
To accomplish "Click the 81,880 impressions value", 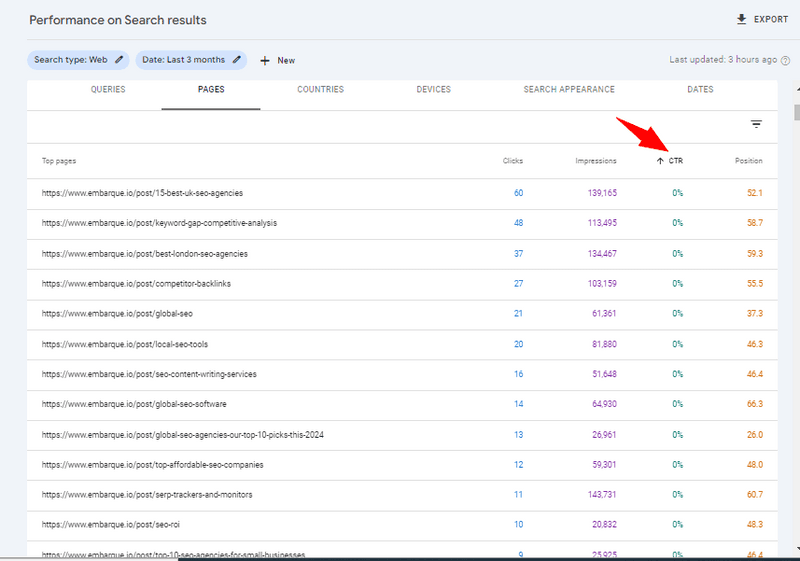I will click(604, 345).
